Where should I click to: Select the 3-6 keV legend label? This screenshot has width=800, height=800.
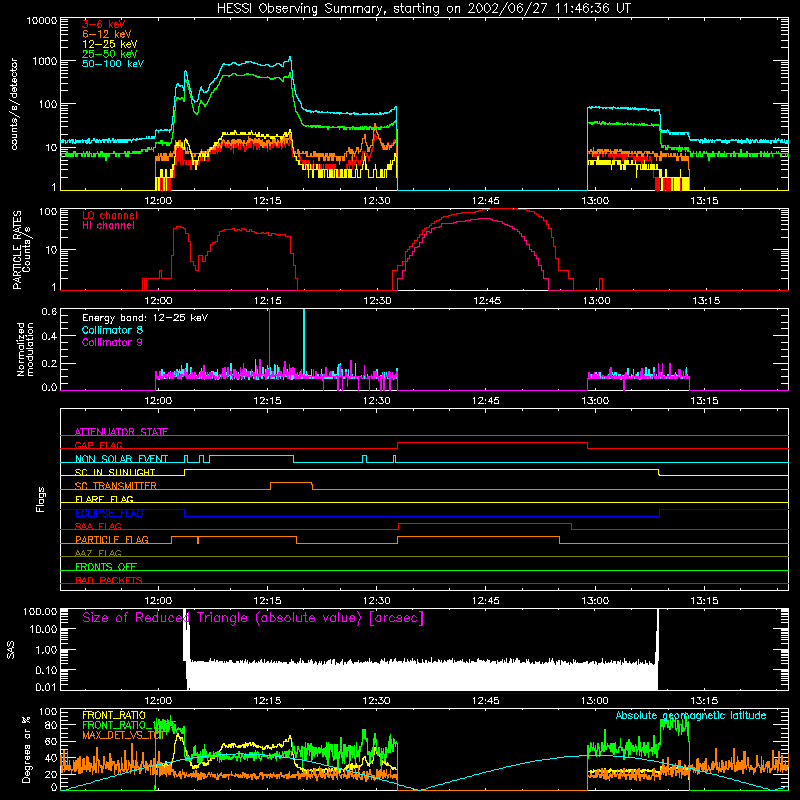[x=104, y=24]
